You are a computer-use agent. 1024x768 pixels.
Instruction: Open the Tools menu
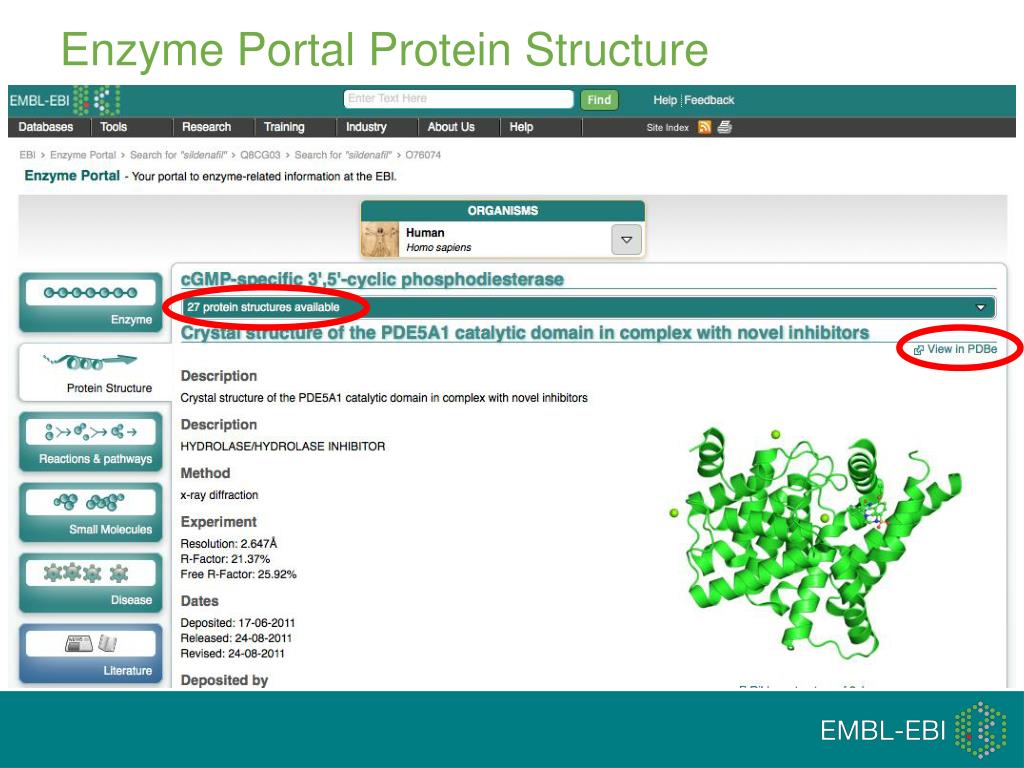coord(114,127)
